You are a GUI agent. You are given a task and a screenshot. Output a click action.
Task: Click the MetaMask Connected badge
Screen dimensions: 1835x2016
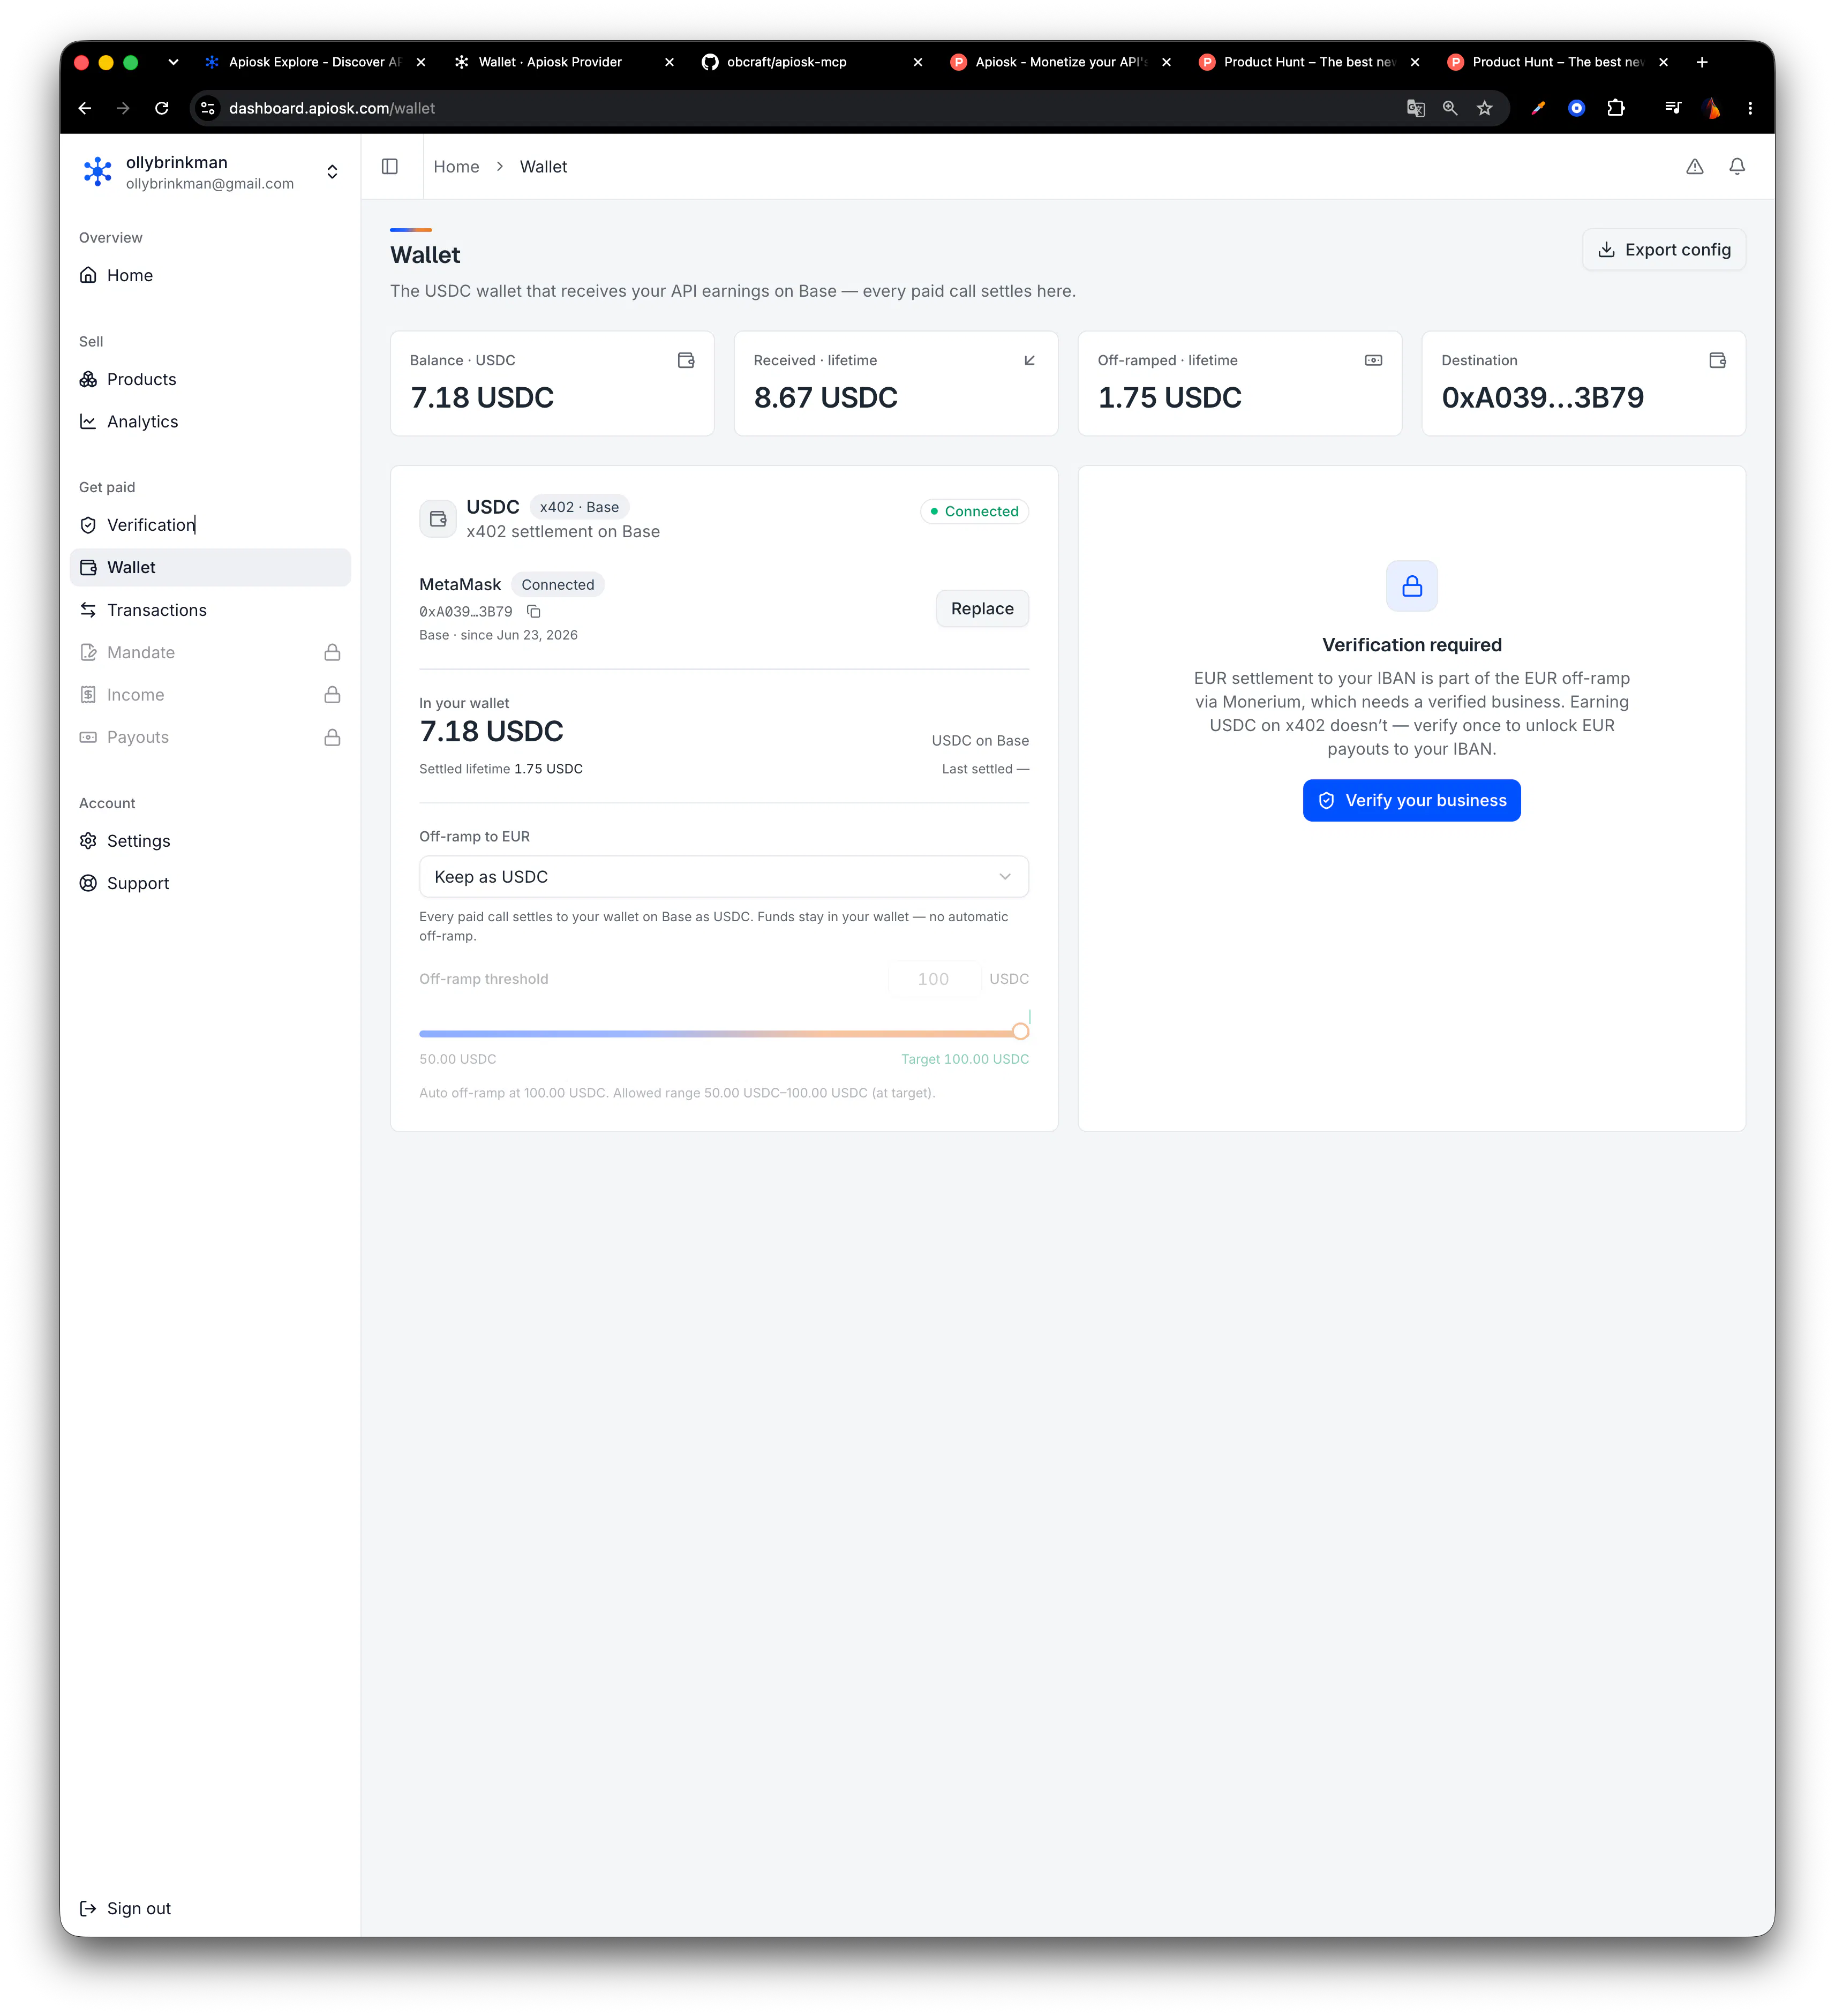(557, 585)
